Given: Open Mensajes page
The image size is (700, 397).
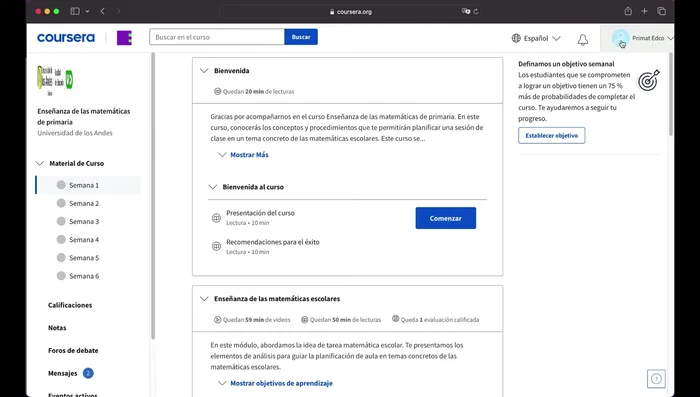Looking at the screenshot, I should click(x=62, y=373).
